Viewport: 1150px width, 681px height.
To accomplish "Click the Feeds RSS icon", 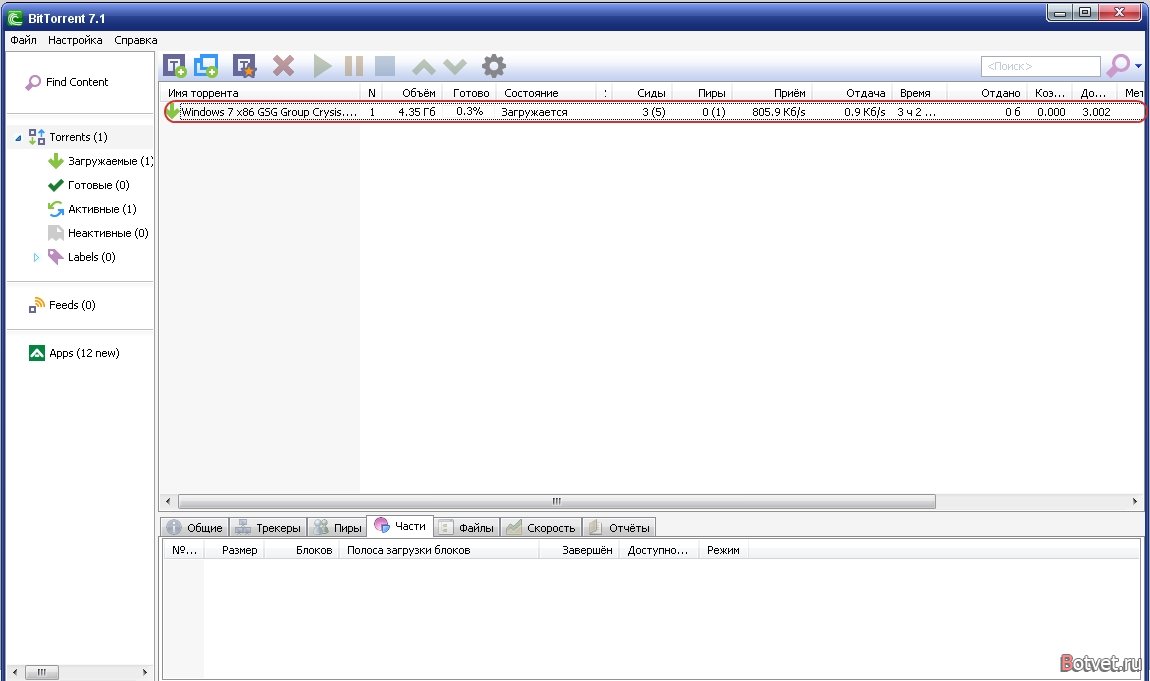I will 37,305.
